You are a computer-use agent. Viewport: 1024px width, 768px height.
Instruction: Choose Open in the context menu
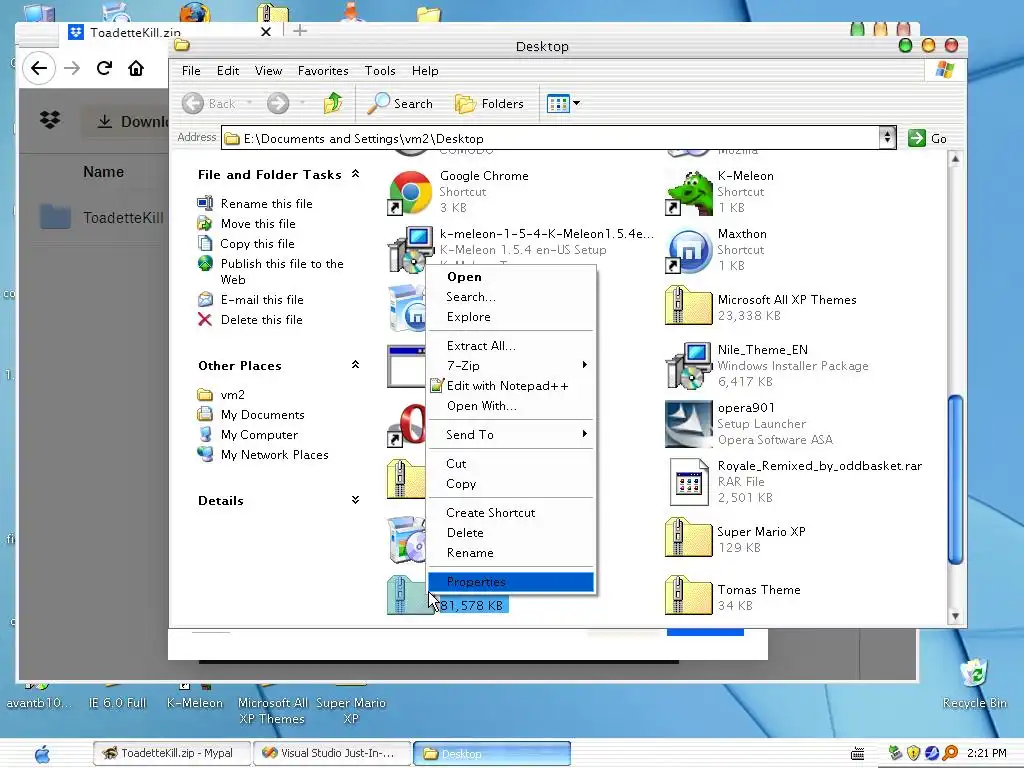tap(511, 277)
